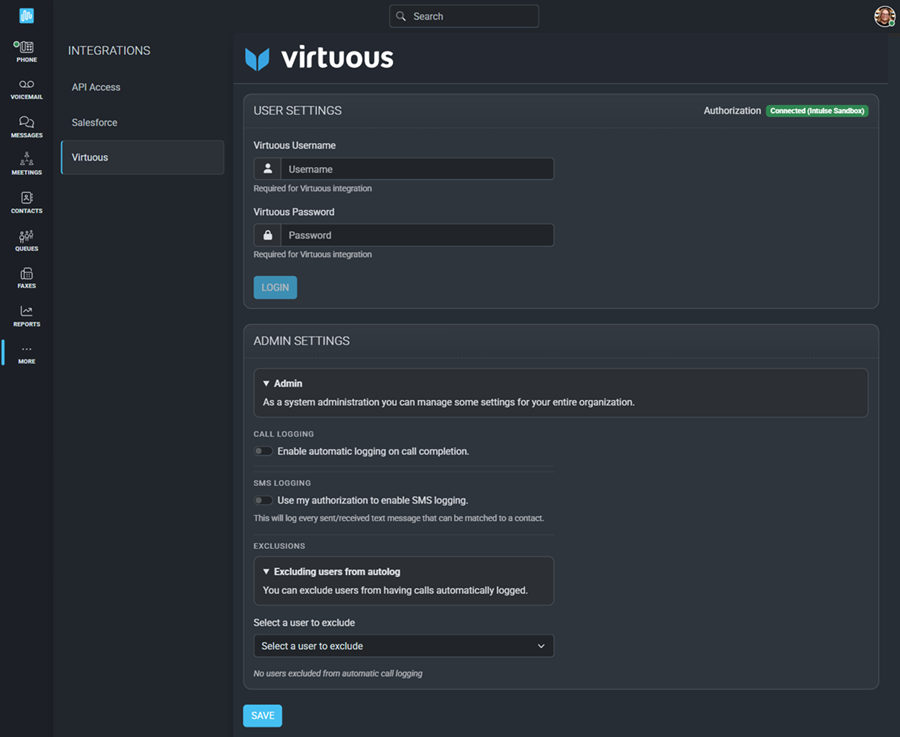Open Voicemail from the sidebar
The width and height of the screenshot is (900, 737).
[26, 90]
